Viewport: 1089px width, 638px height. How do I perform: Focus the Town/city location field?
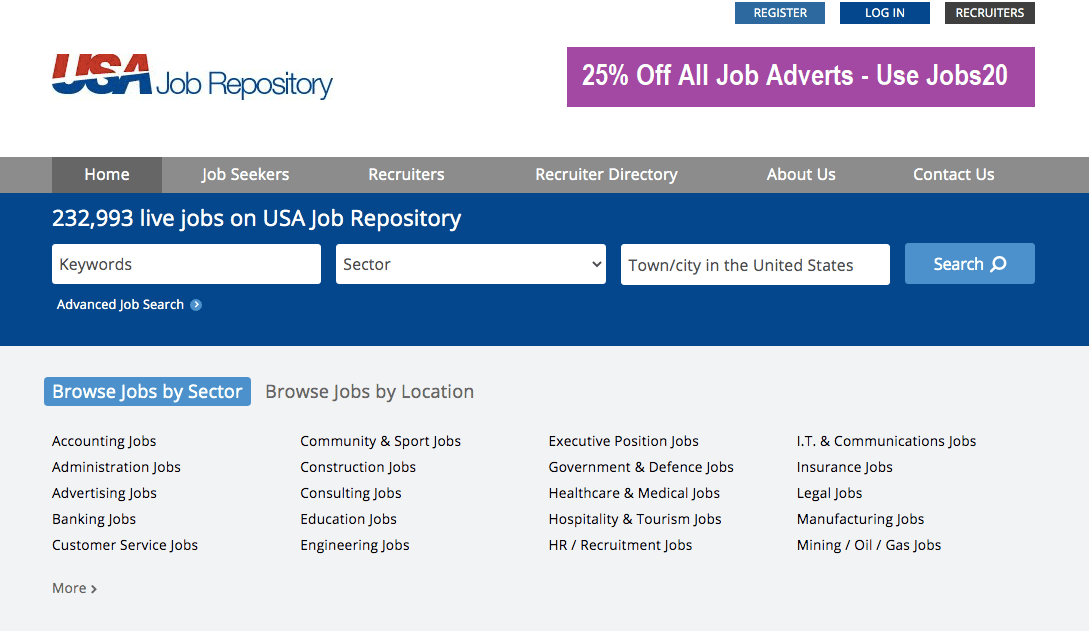tap(755, 265)
